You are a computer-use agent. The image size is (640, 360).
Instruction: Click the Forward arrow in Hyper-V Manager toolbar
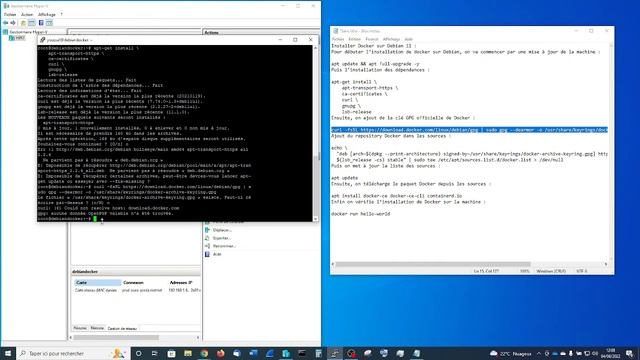pyautogui.click(x=13, y=23)
